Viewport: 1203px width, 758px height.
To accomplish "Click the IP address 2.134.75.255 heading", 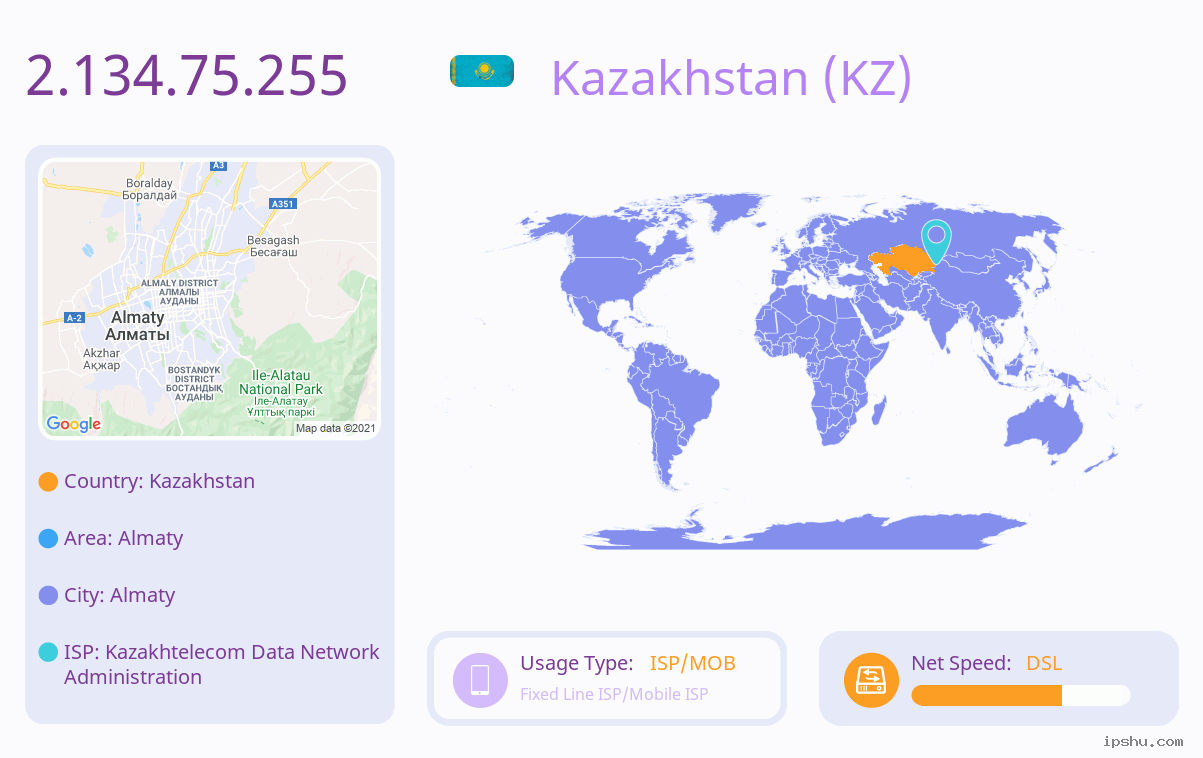I will (186, 75).
